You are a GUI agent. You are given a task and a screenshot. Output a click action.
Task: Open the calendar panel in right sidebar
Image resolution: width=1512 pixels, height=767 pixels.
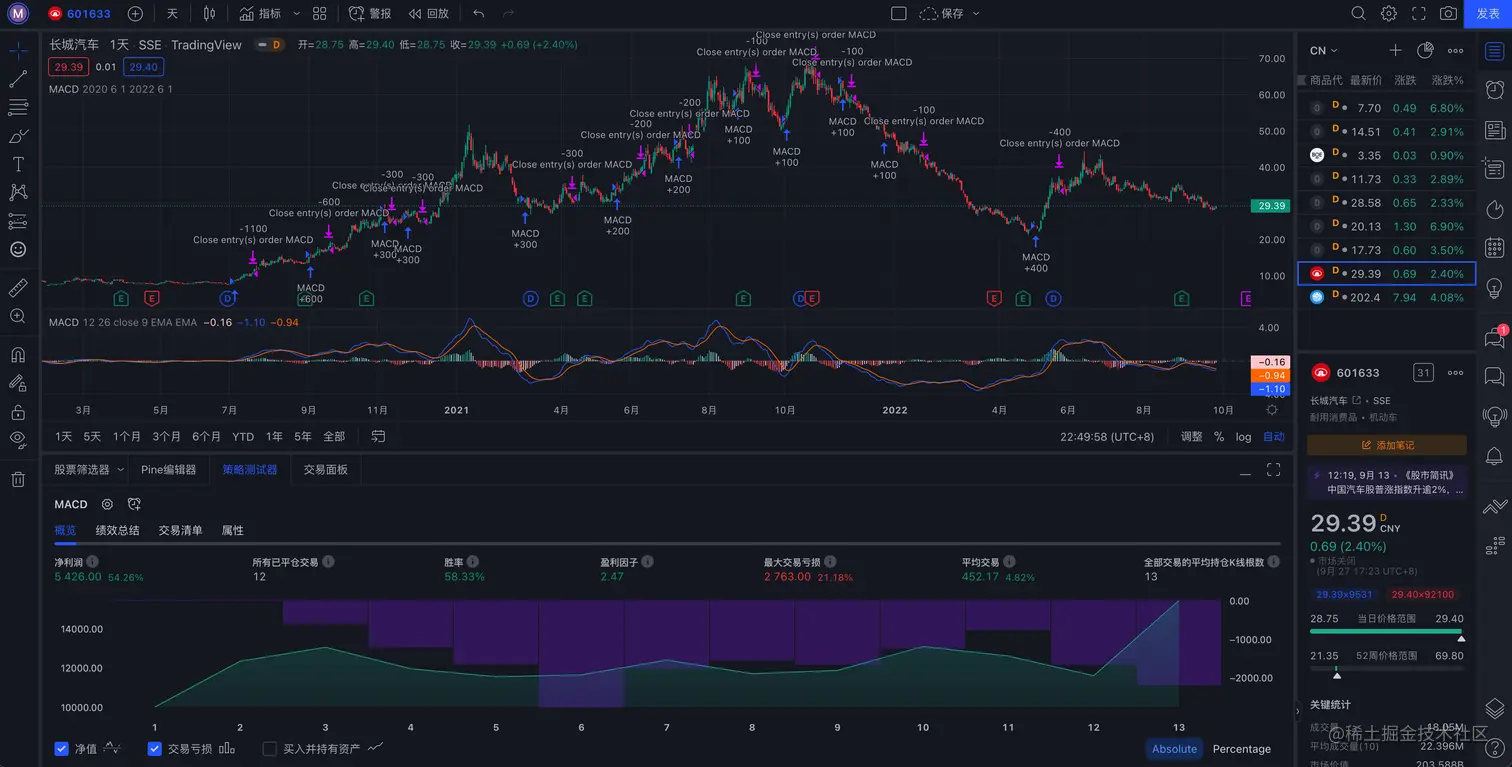[1495, 247]
